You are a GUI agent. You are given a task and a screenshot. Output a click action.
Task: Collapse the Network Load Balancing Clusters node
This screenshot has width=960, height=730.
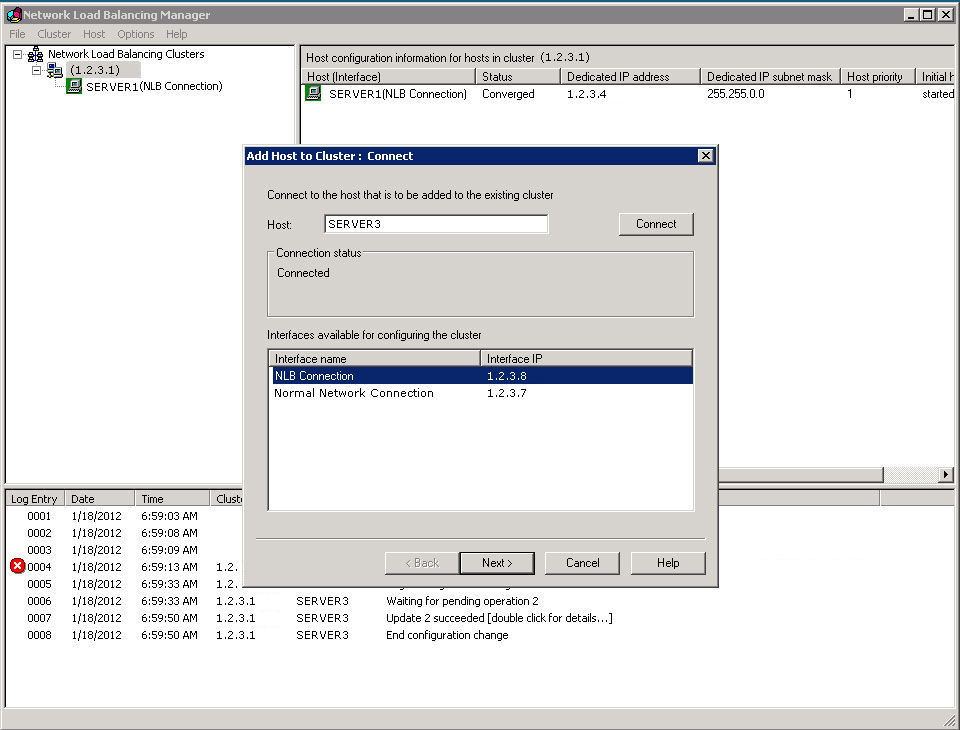click(18, 54)
